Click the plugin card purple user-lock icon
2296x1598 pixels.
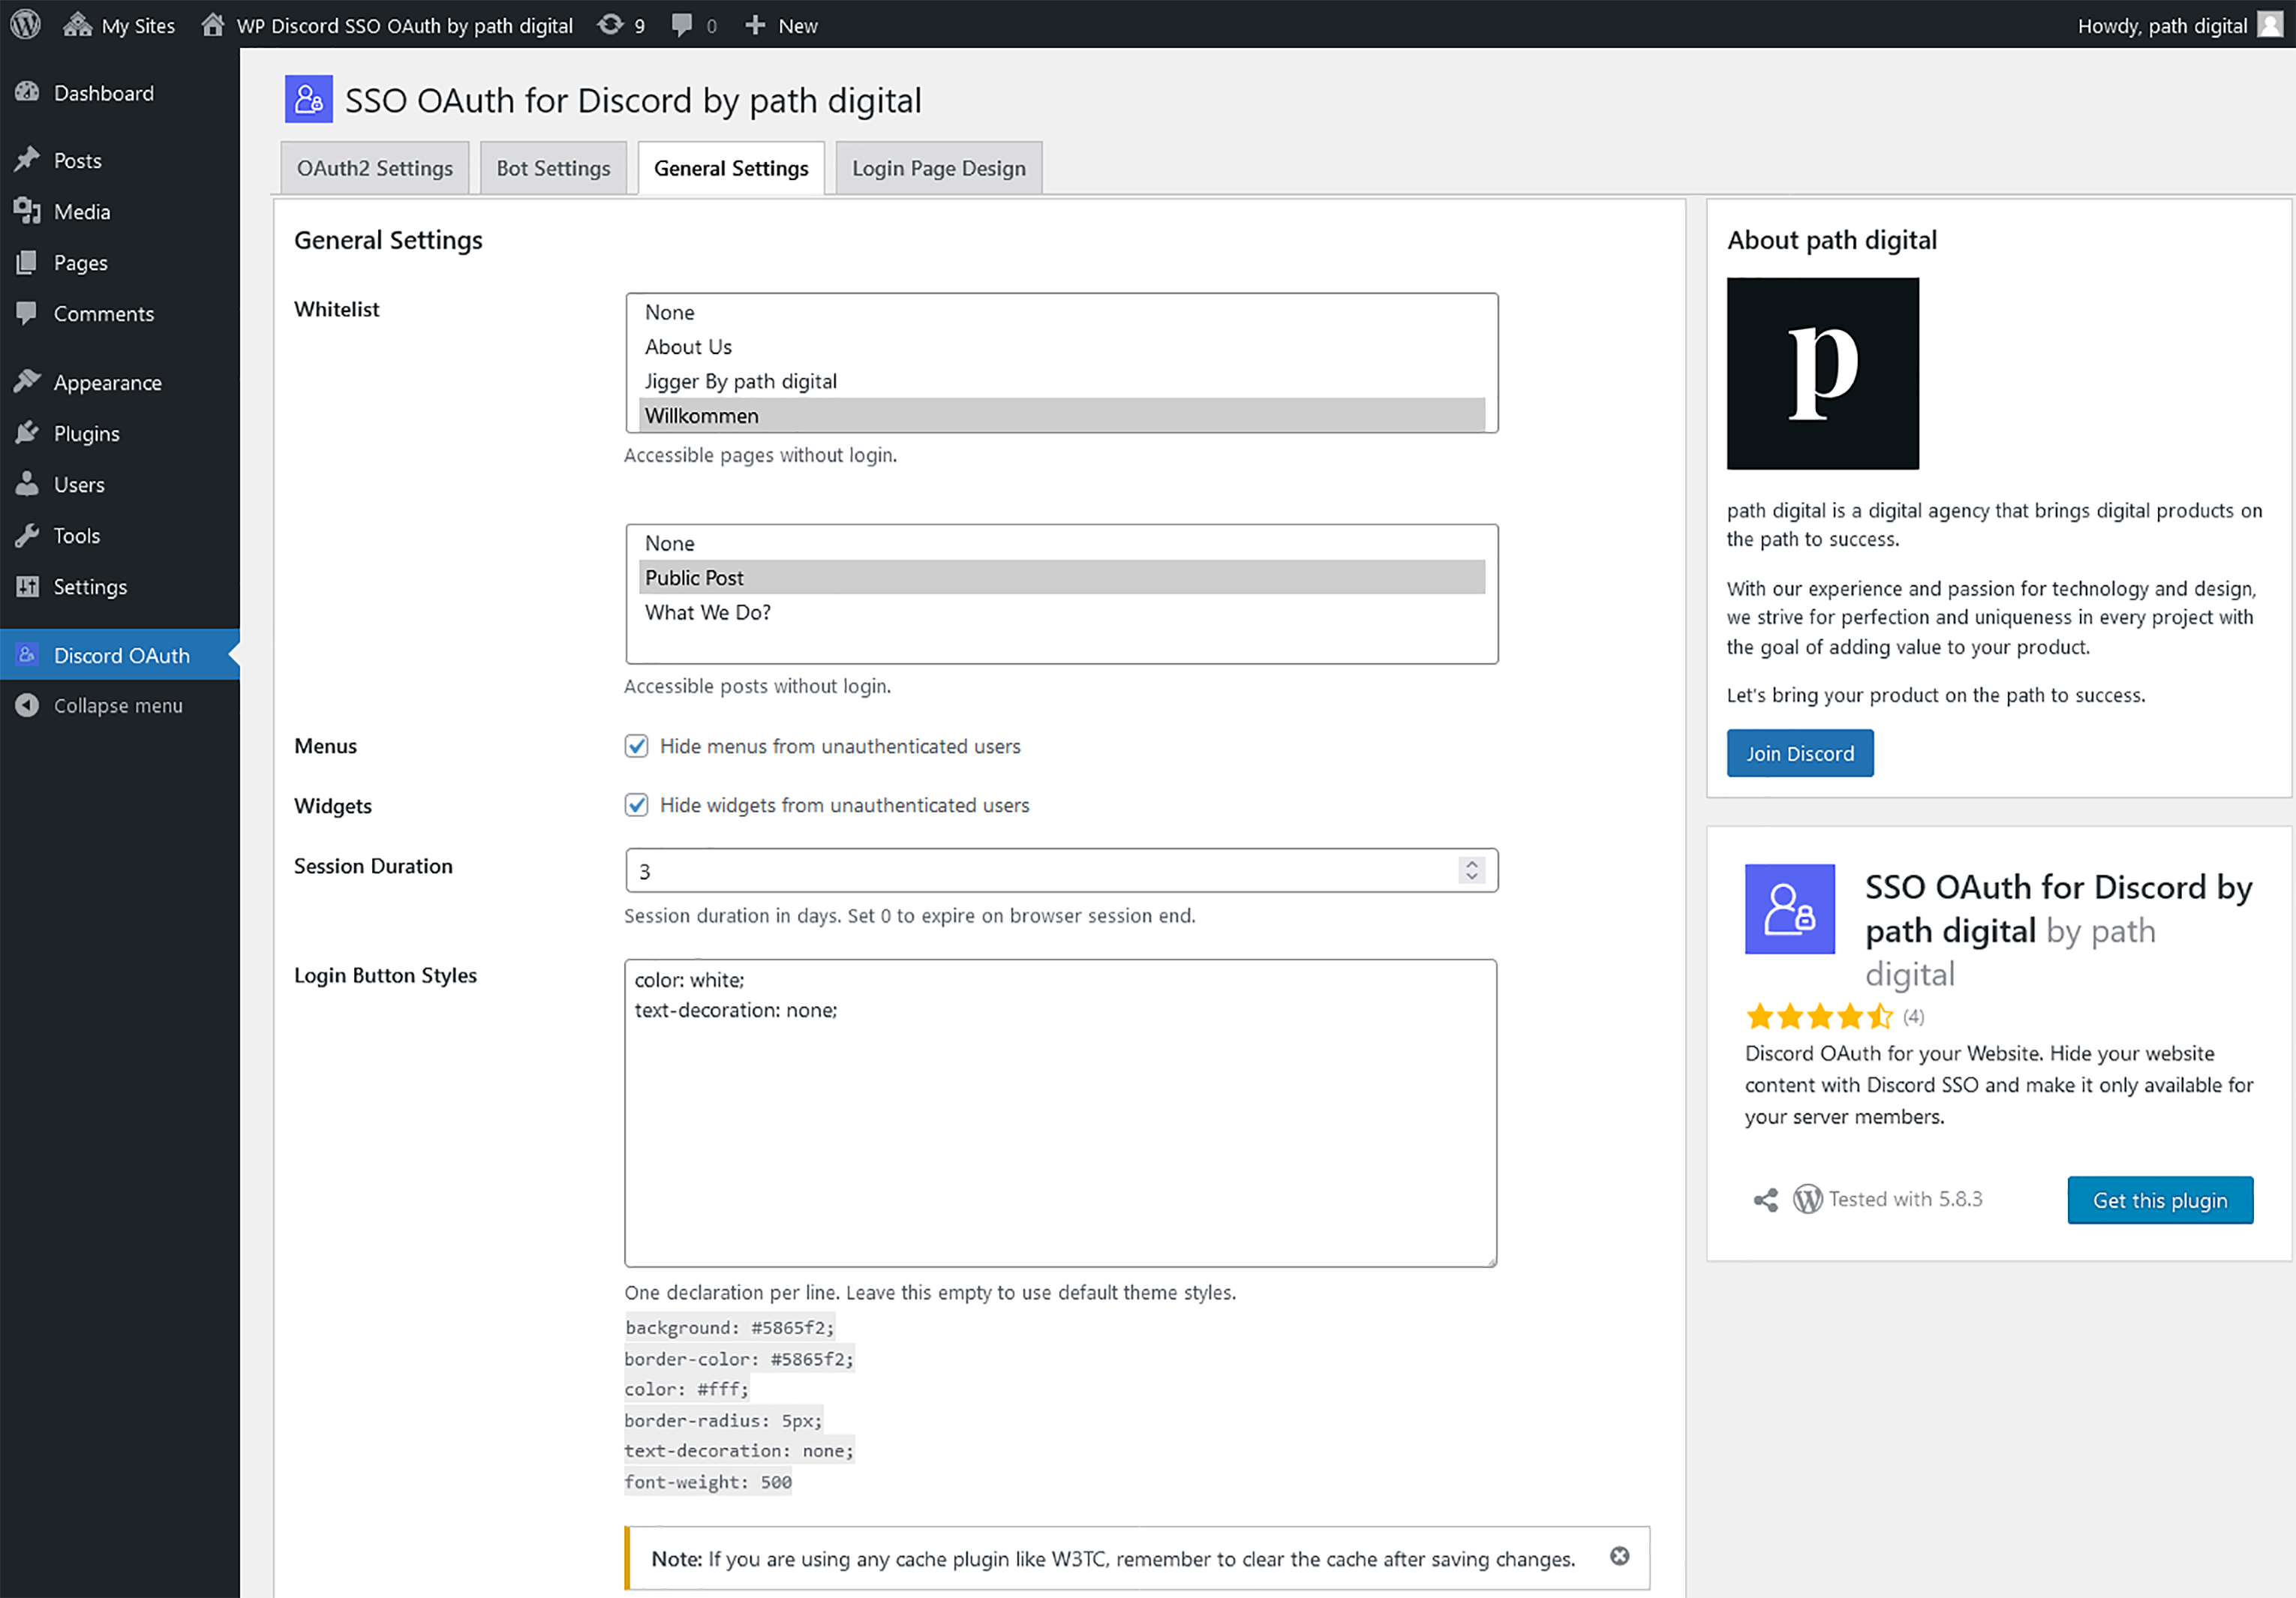pyautogui.click(x=1789, y=909)
